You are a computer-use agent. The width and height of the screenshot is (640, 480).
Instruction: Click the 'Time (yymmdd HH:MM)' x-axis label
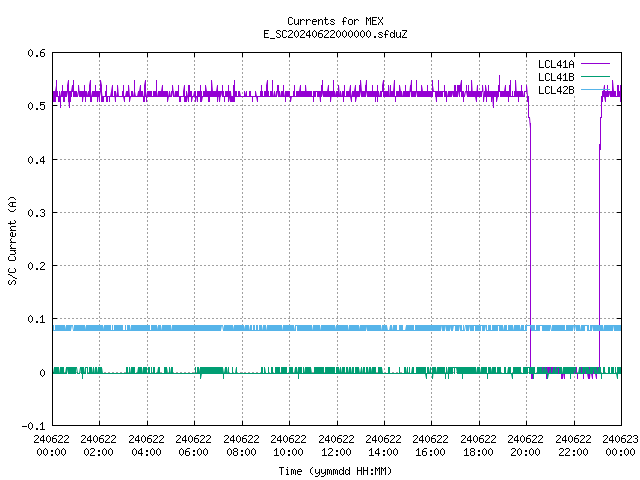[x=335, y=471]
